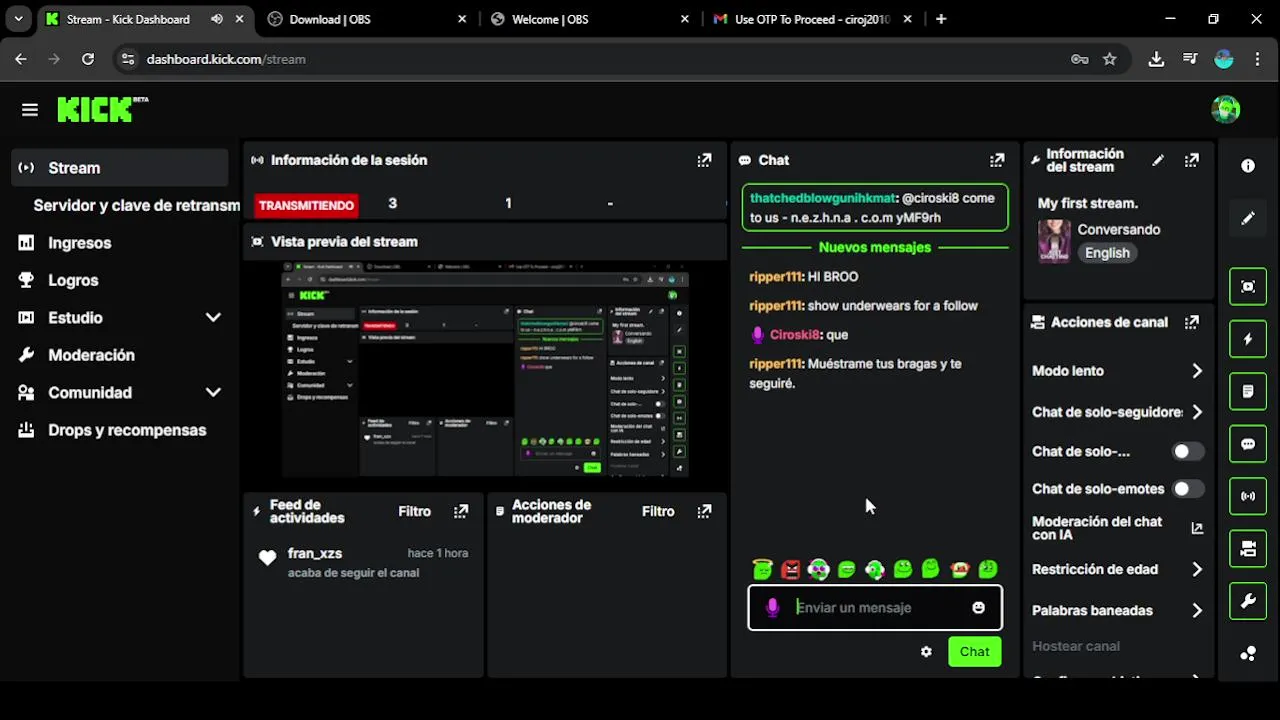Edit stream information with pencil icon
This screenshot has height=720, width=1280.
1158,160
